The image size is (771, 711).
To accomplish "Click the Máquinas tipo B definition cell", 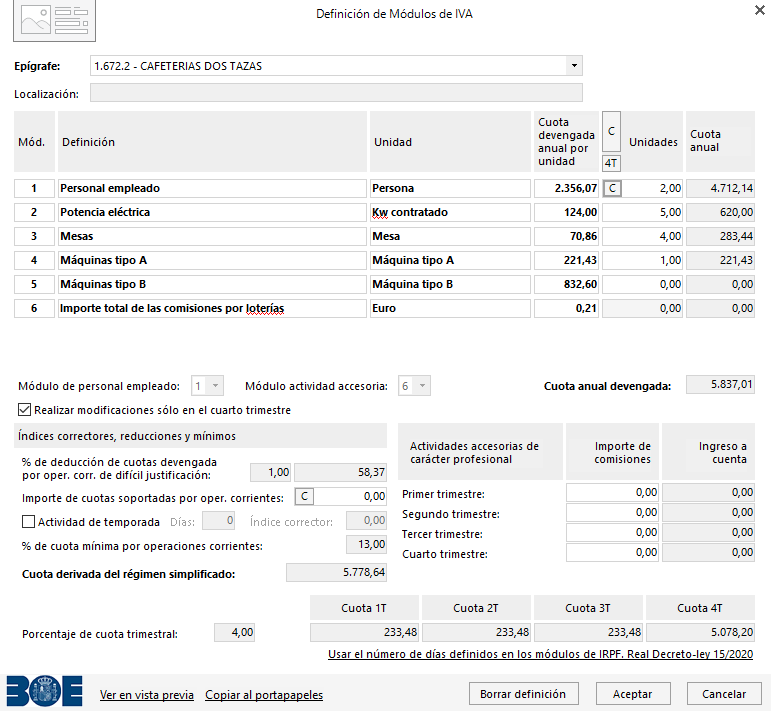I will click(212, 285).
